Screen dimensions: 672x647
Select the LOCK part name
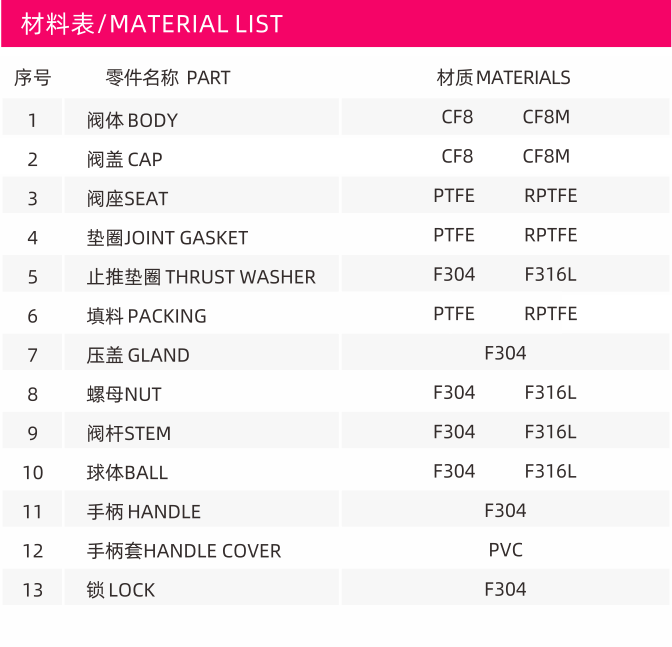click(x=120, y=590)
